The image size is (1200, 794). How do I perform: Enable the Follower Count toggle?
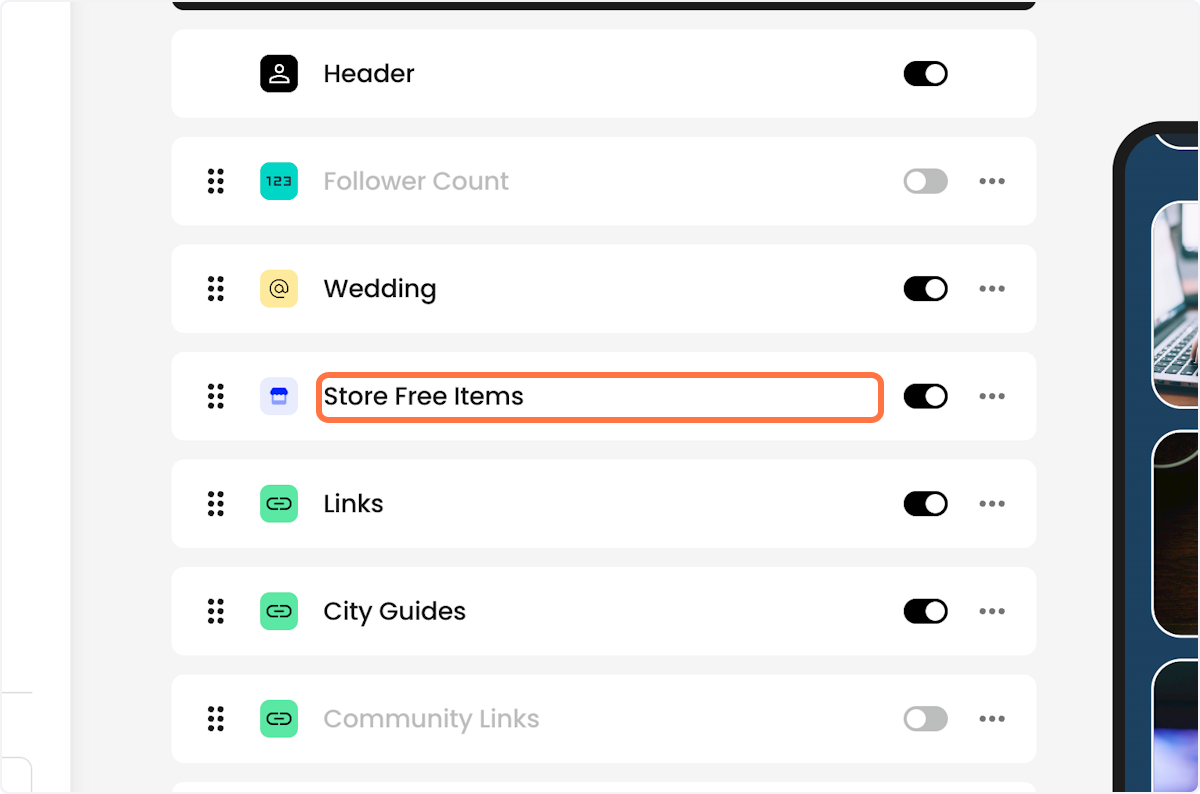tap(925, 181)
